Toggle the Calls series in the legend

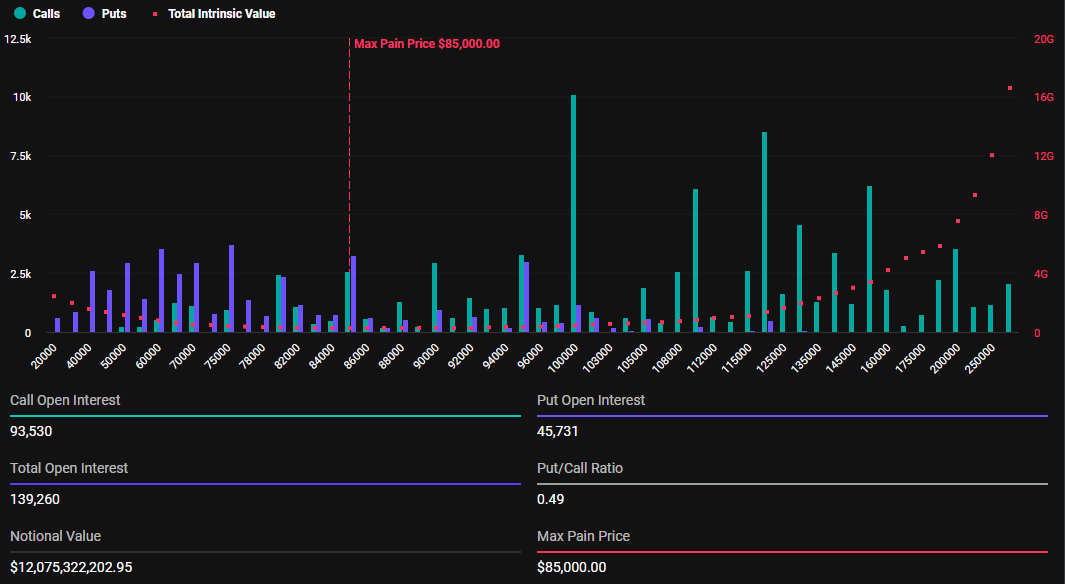[46, 14]
